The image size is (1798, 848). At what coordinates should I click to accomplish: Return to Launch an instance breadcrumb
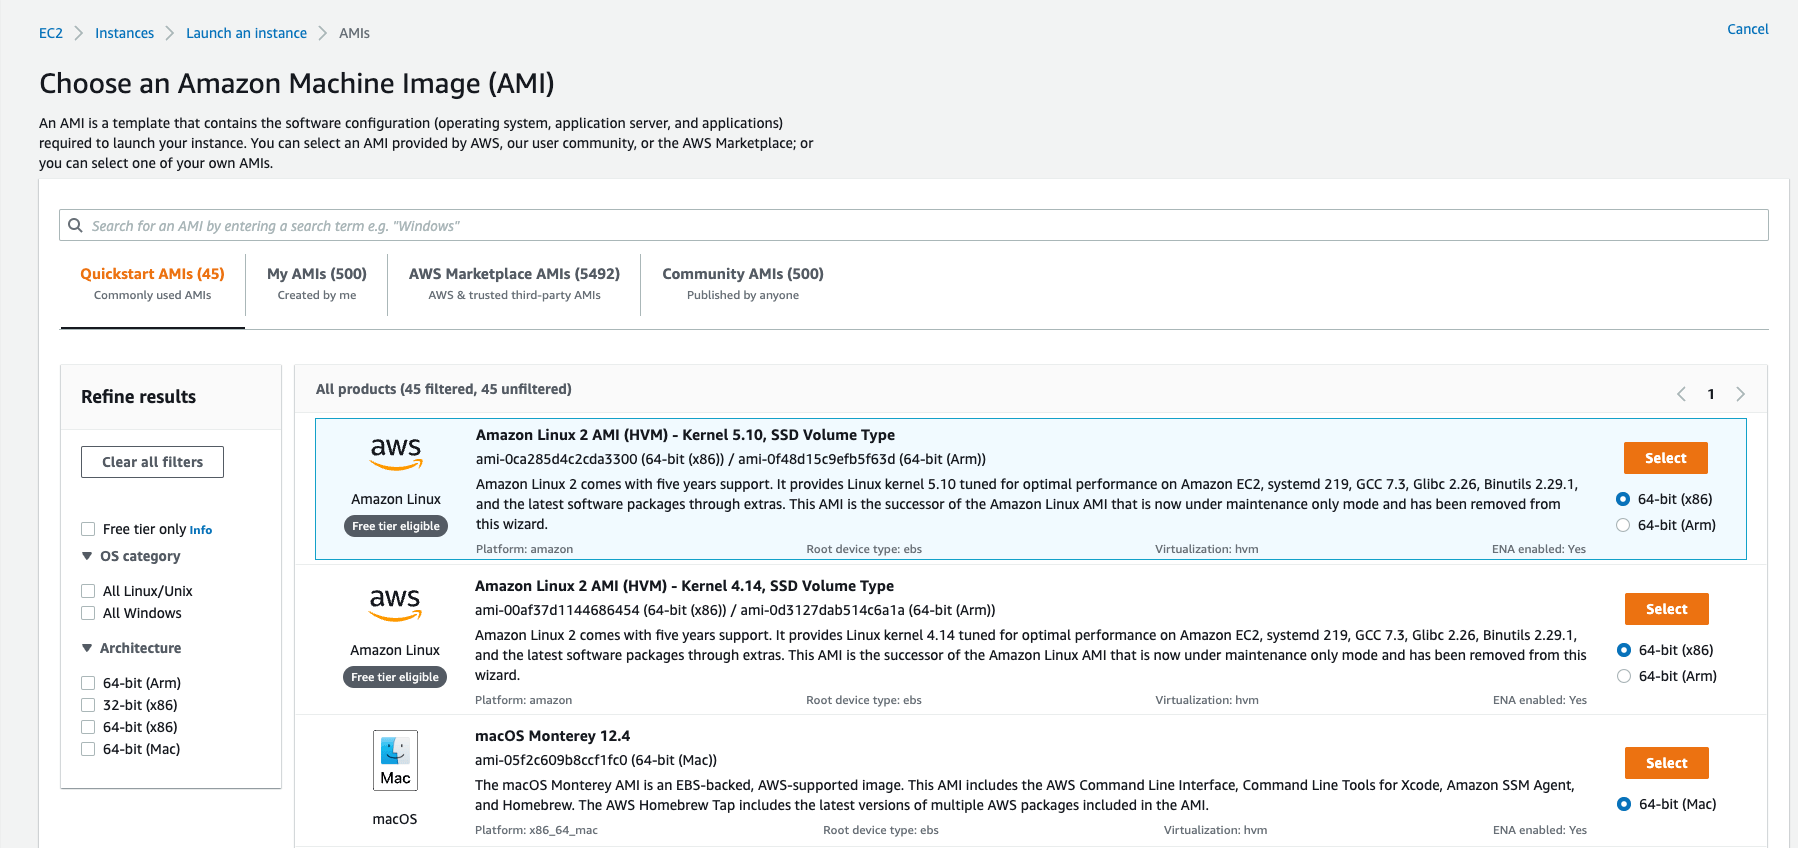[246, 33]
